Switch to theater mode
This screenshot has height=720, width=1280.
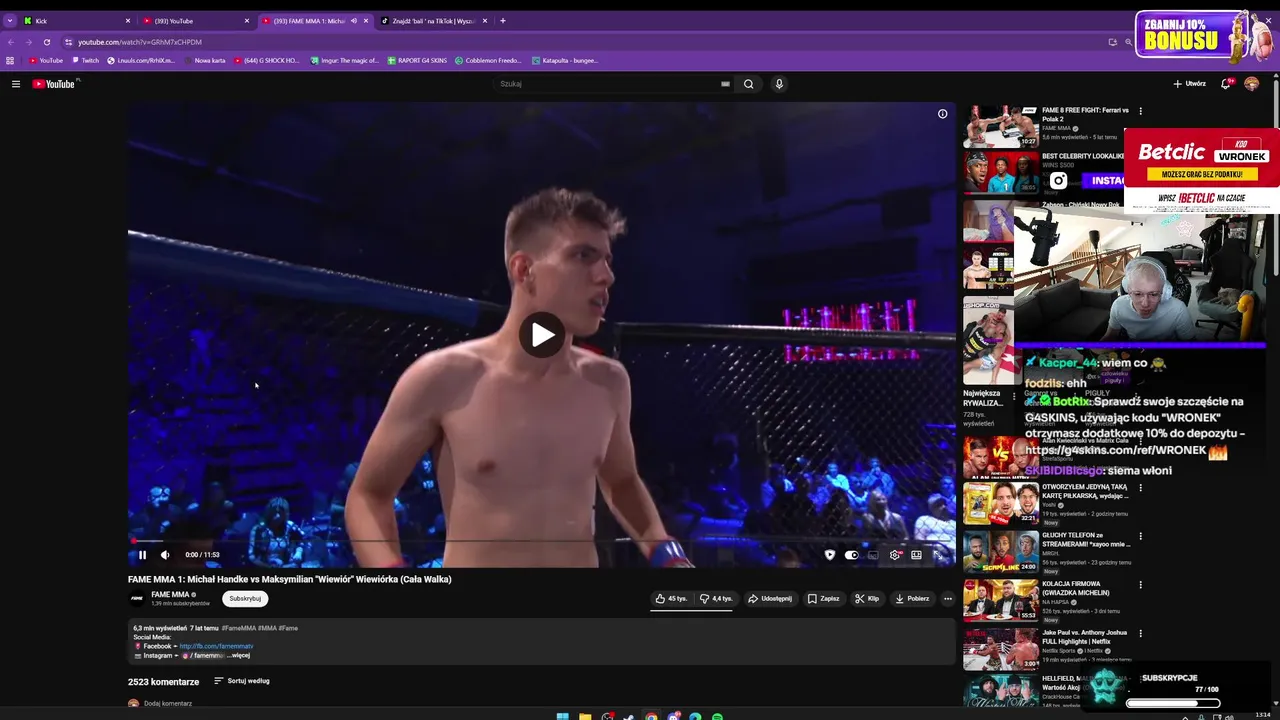916,555
